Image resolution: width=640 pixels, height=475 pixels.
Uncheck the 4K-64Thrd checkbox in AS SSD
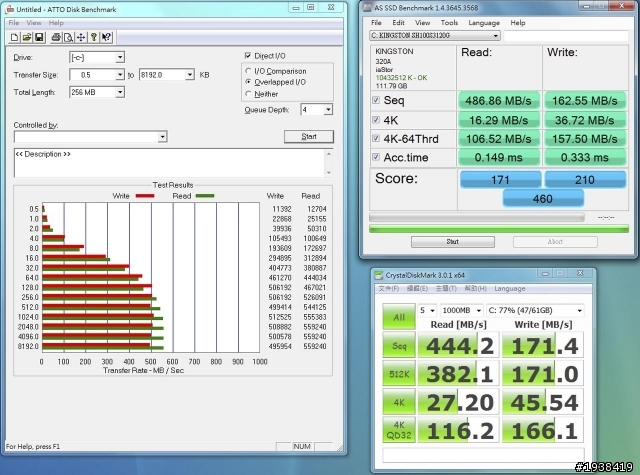376,138
